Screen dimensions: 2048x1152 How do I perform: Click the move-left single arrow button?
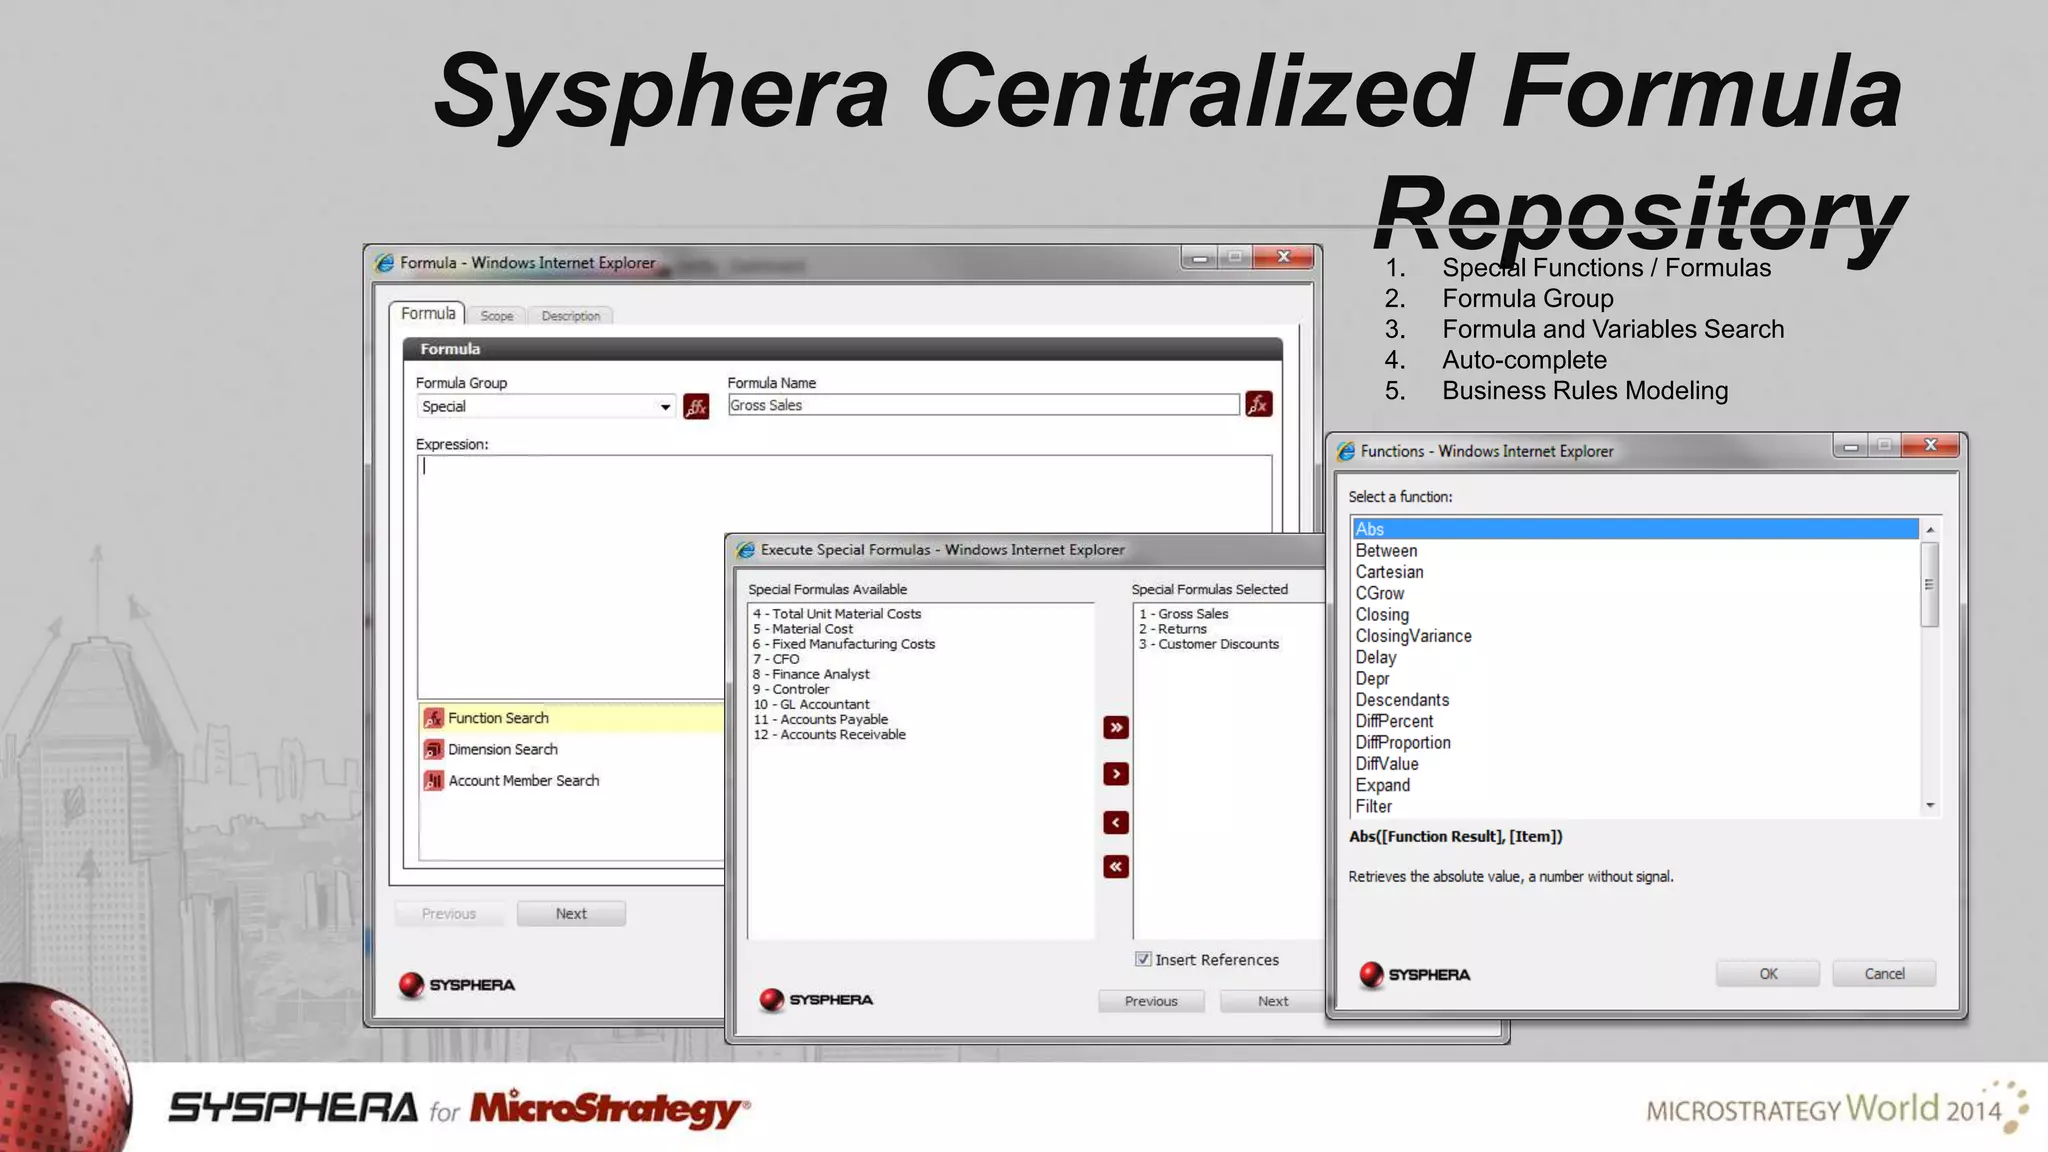pos(1116,822)
